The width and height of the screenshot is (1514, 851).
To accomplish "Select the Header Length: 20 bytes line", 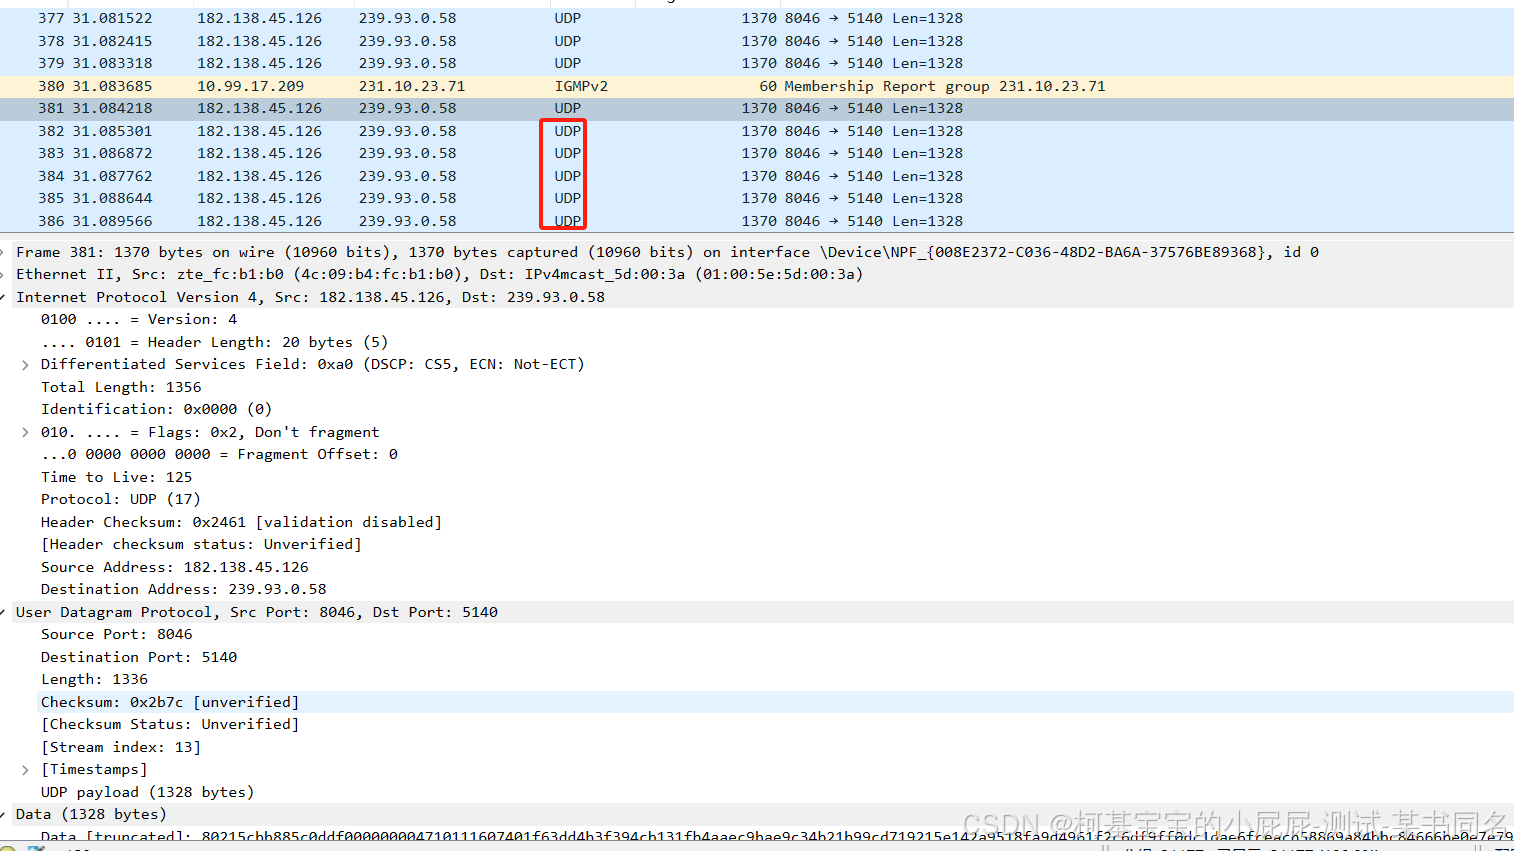I will [x=214, y=342].
